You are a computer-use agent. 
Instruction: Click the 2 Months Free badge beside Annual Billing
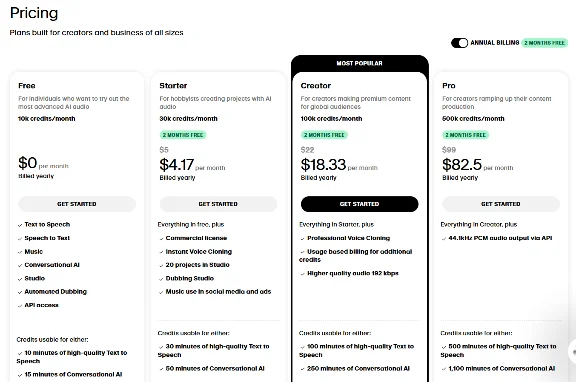[544, 43]
